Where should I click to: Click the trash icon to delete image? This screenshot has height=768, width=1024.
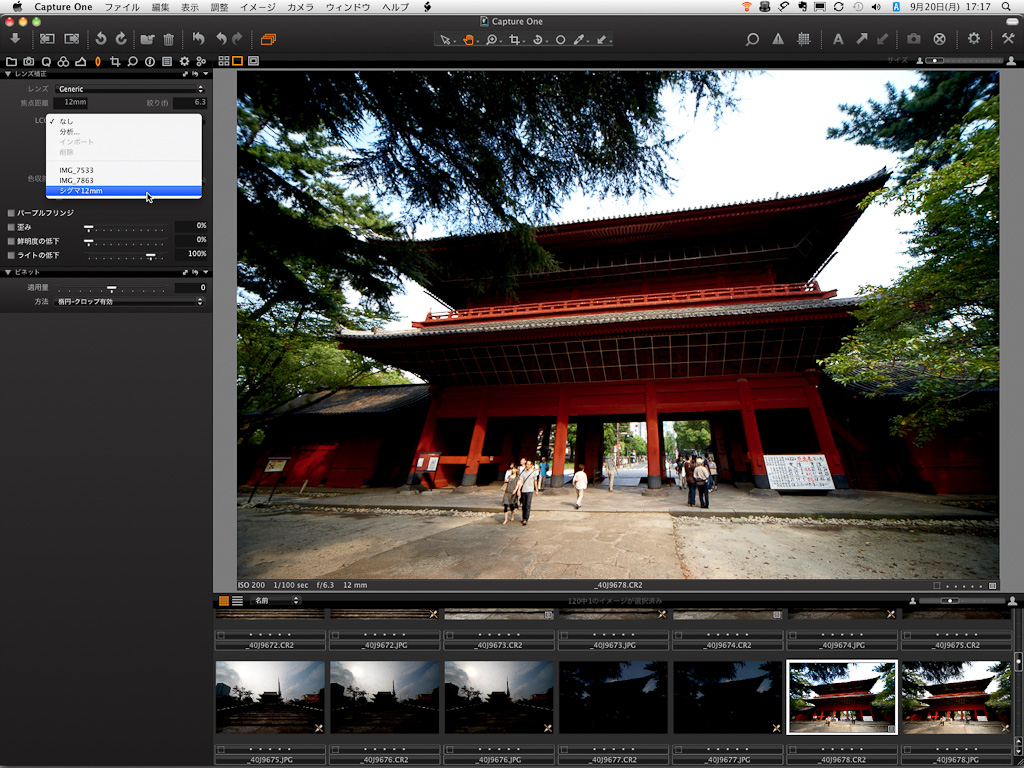tap(168, 39)
